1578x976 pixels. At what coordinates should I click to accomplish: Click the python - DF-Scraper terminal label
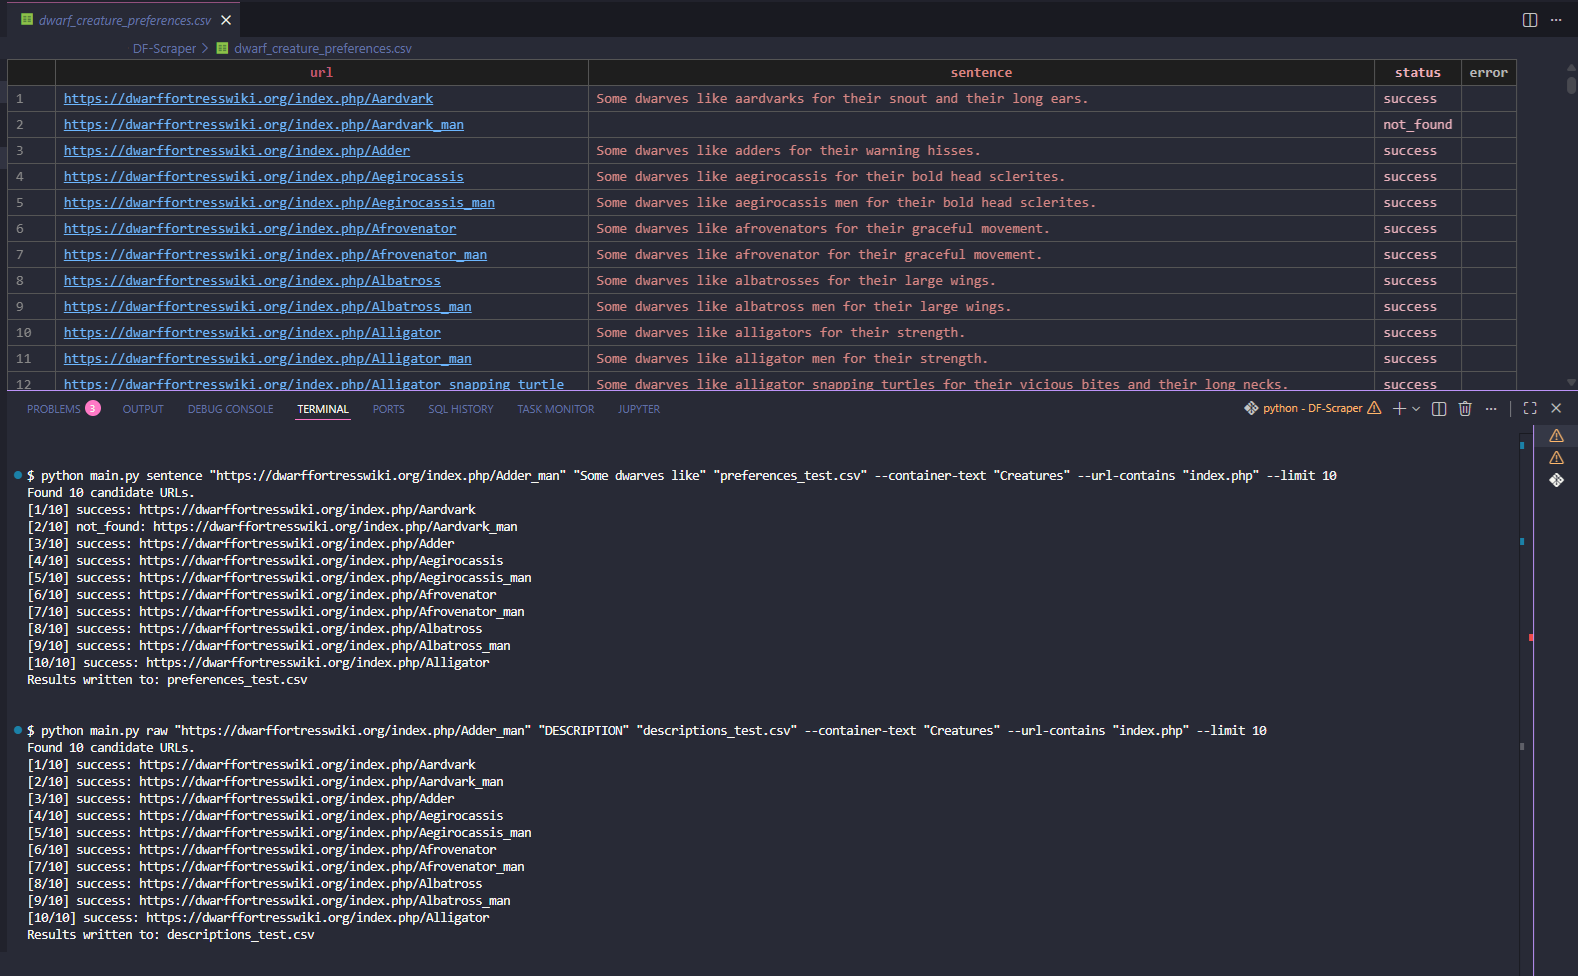pos(1312,408)
